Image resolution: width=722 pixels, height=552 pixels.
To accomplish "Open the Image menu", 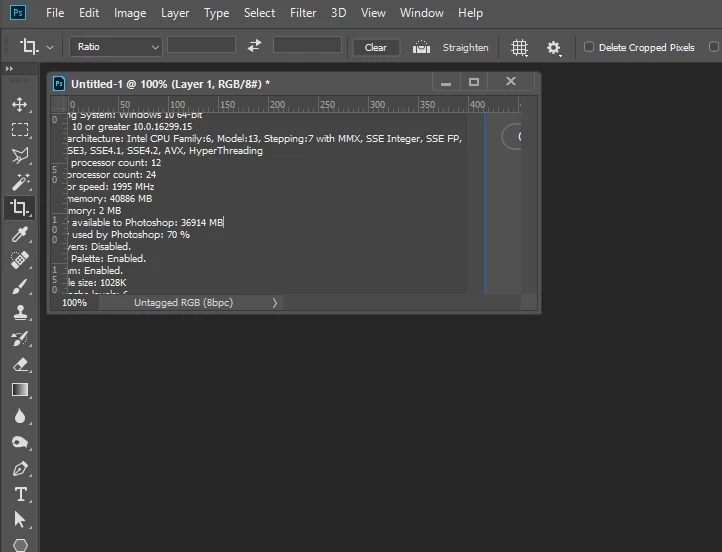I will 130,13.
